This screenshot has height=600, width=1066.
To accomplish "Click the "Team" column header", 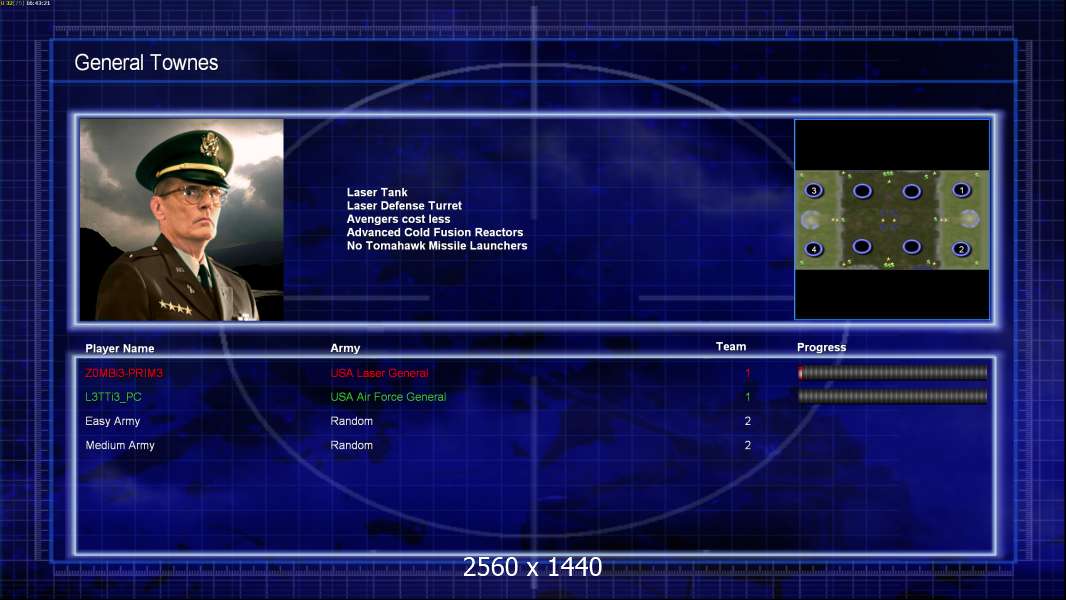I will (x=731, y=347).
